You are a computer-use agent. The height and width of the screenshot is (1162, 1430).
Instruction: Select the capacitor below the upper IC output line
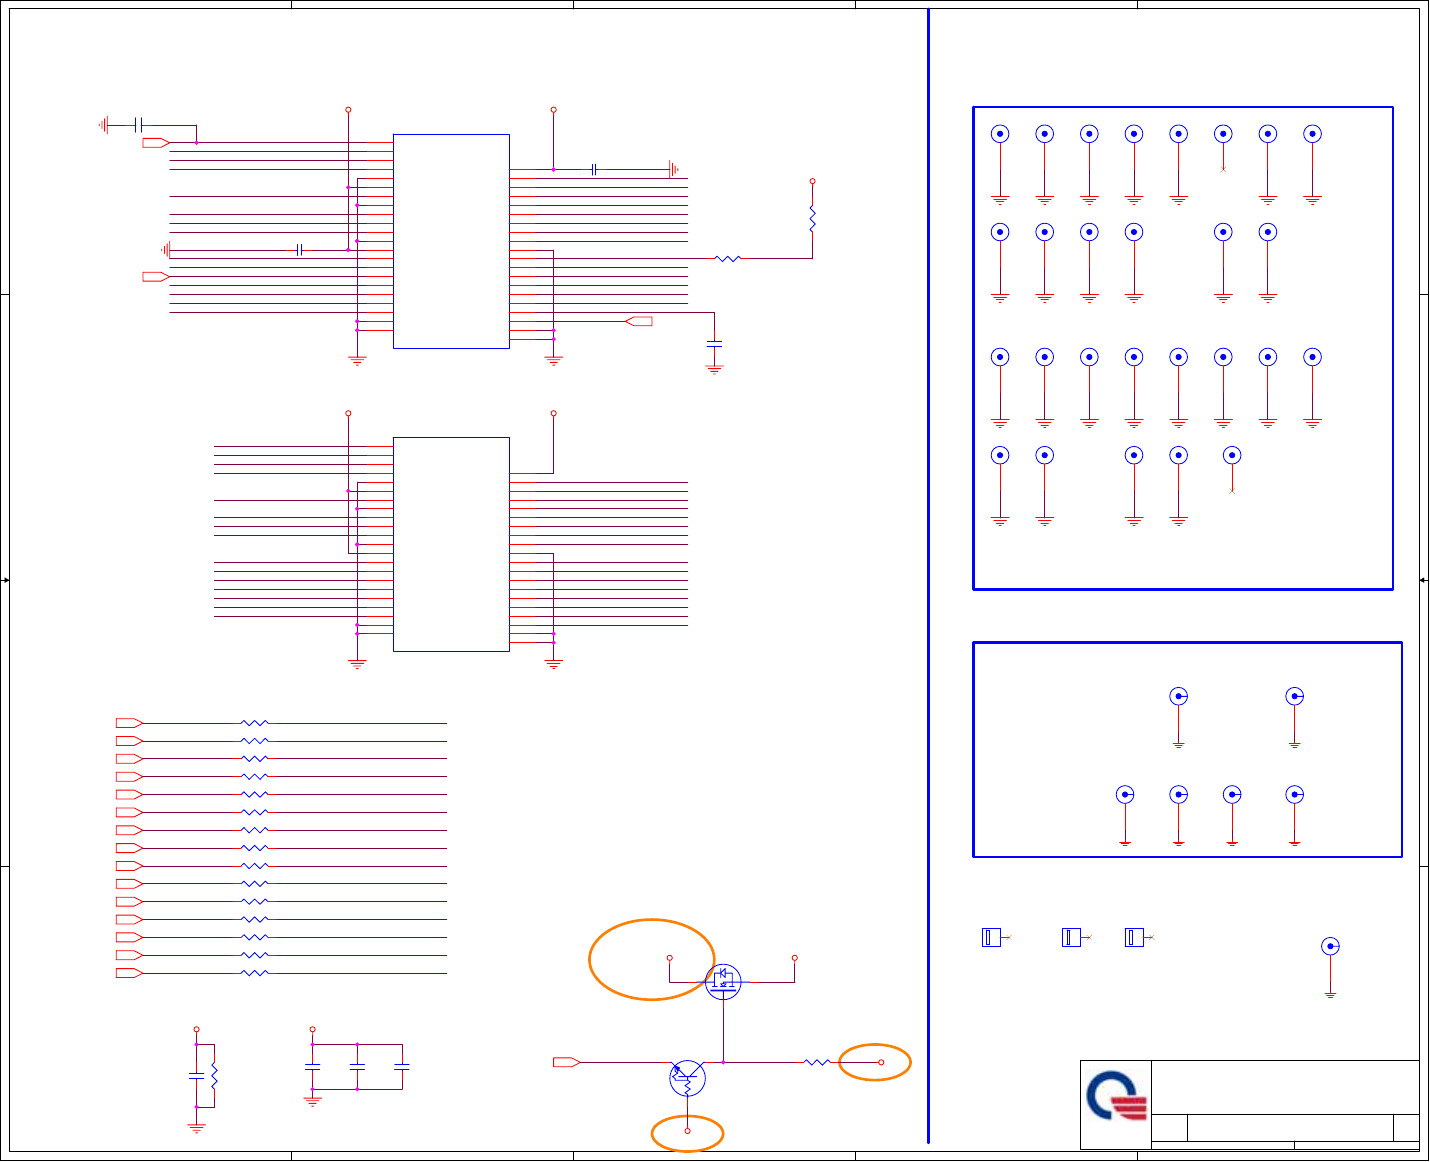click(714, 343)
